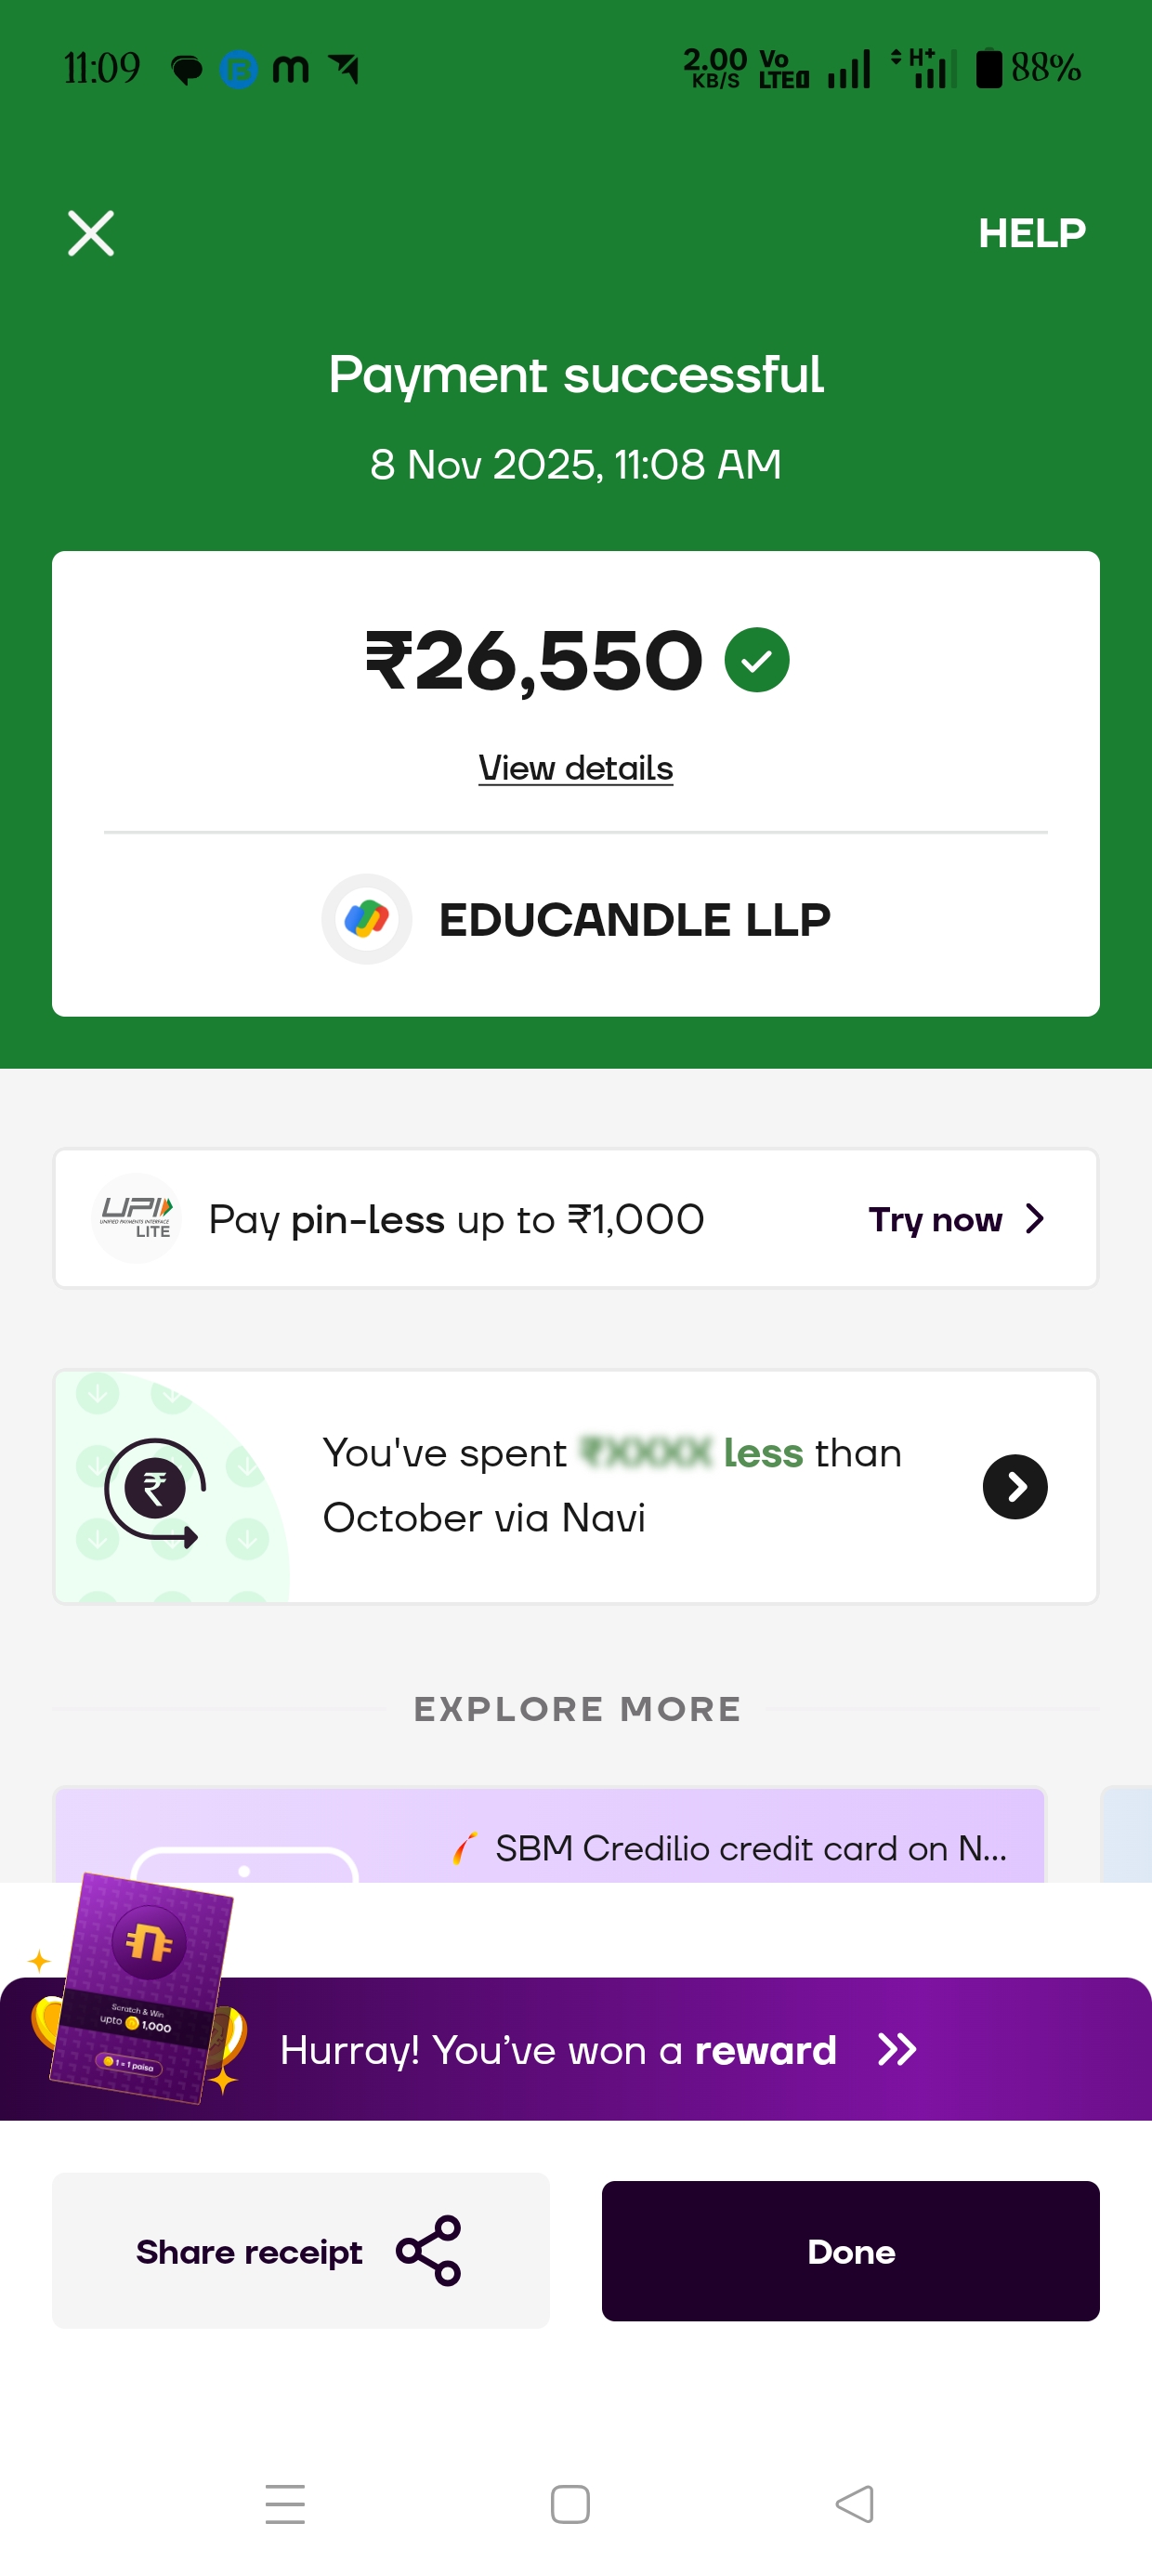
Task: Select Try now for pin-less payments
Action: pyautogui.click(x=935, y=1219)
